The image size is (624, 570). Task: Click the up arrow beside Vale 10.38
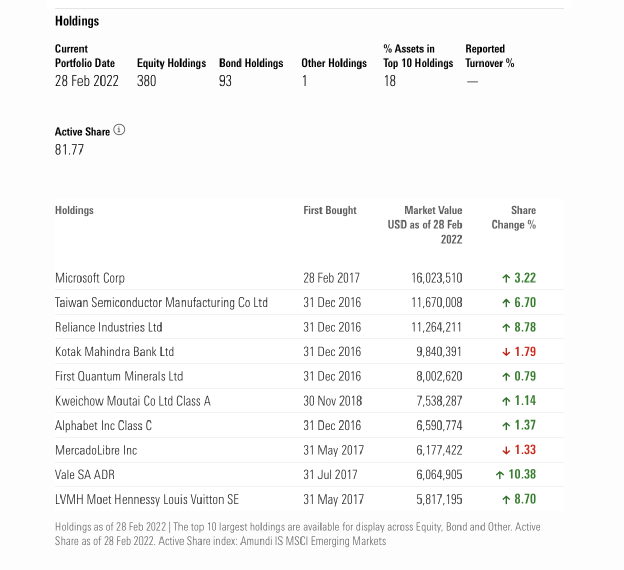500,475
